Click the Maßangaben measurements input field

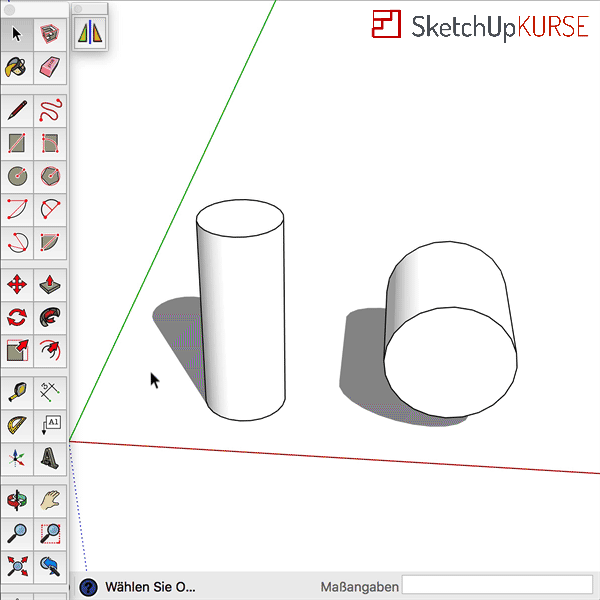pos(497,585)
